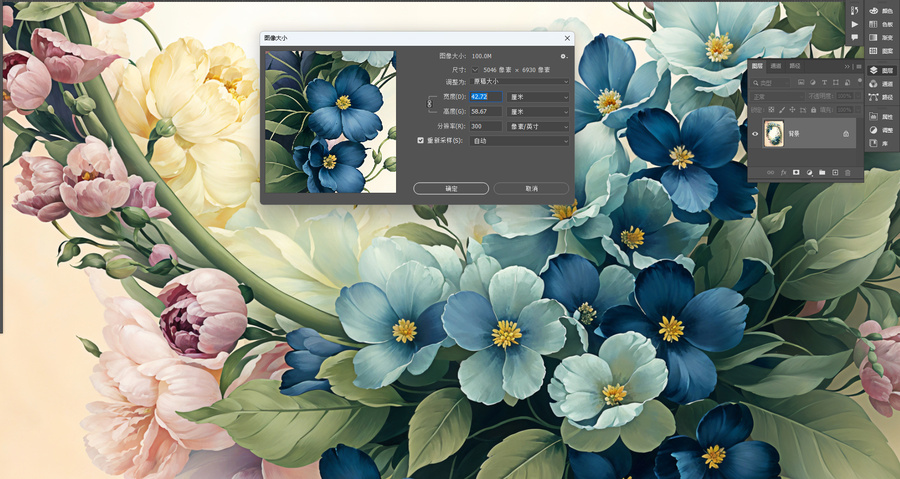Open the 调整为 原稿大小 dropdown
The height and width of the screenshot is (479, 900).
520,82
